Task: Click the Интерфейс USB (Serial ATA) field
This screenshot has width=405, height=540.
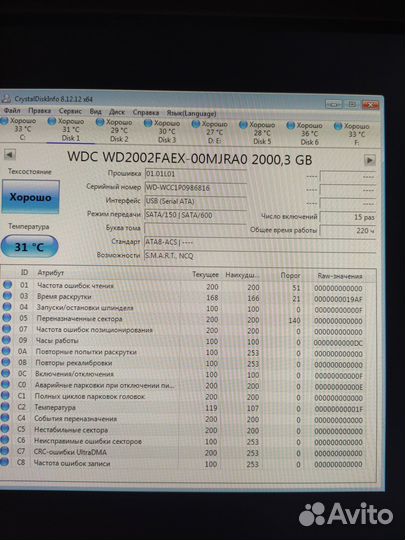Action: tap(195, 201)
